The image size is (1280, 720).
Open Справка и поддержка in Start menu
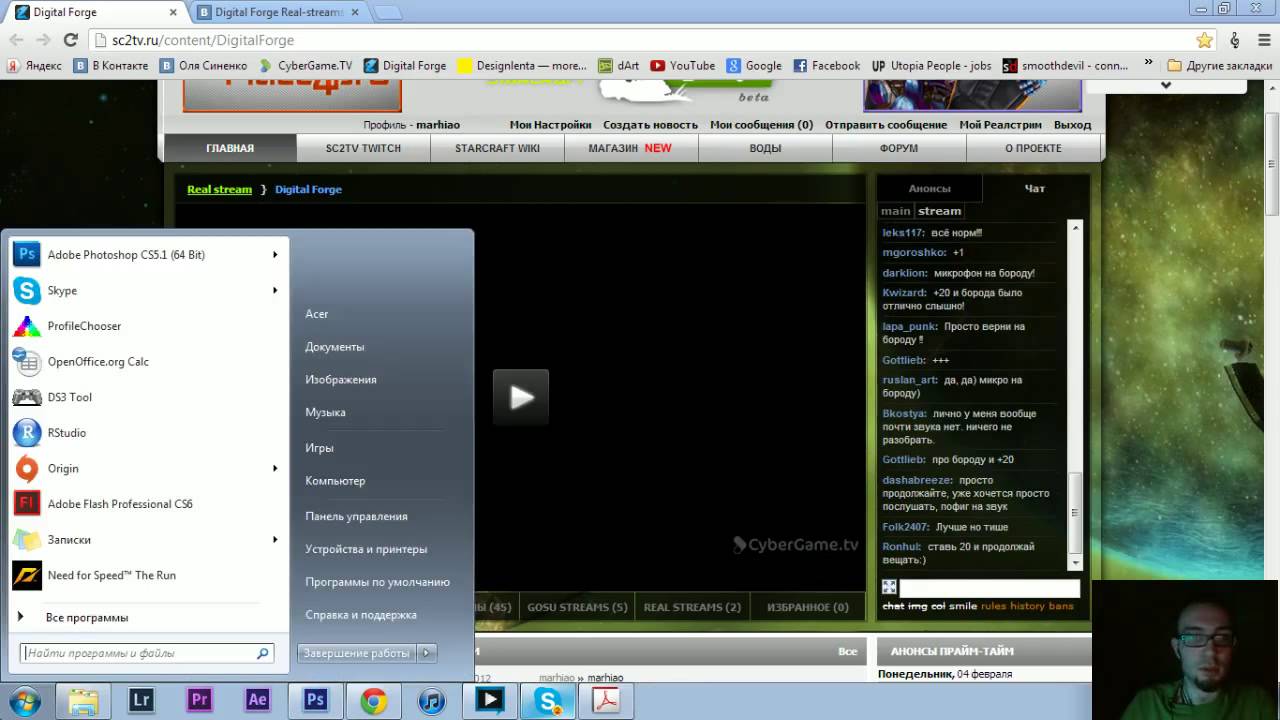click(x=361, y=615)
